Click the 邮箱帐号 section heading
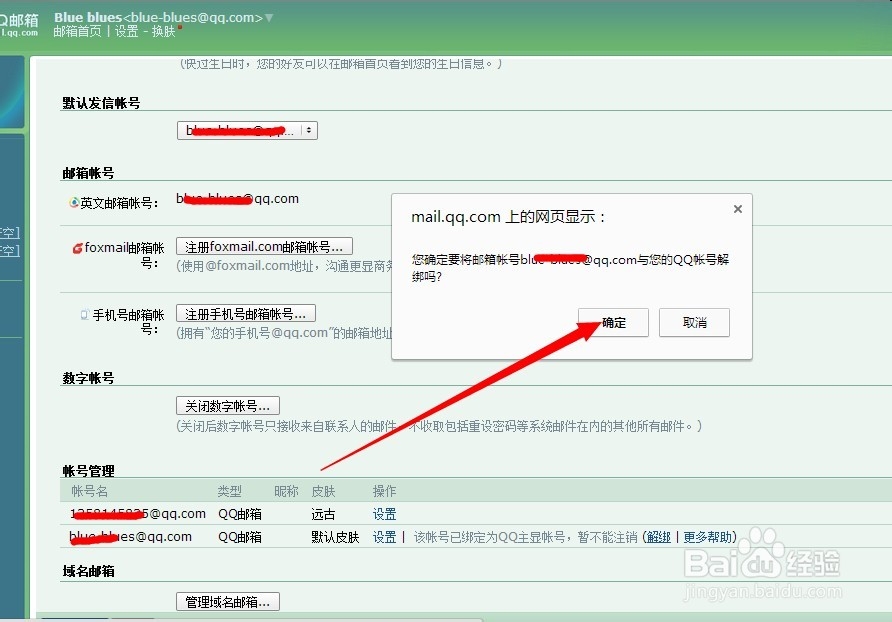This screenshot has width=892, height=622. 88,173
